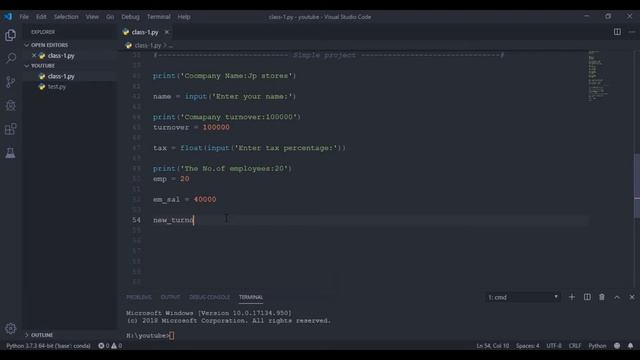Open class-1.py under YOUTUBE folder
640x360 pixels.
(61, 76)
